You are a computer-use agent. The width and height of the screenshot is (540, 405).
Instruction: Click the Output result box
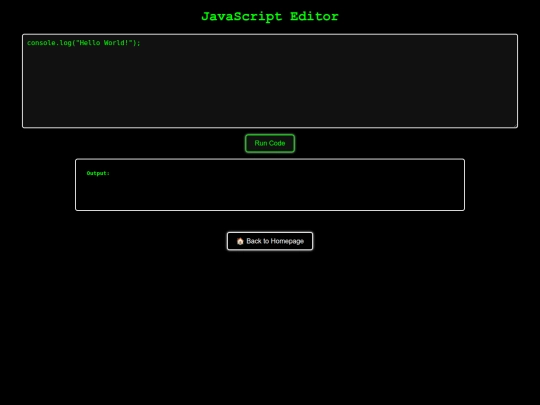[x=270, y=185]
